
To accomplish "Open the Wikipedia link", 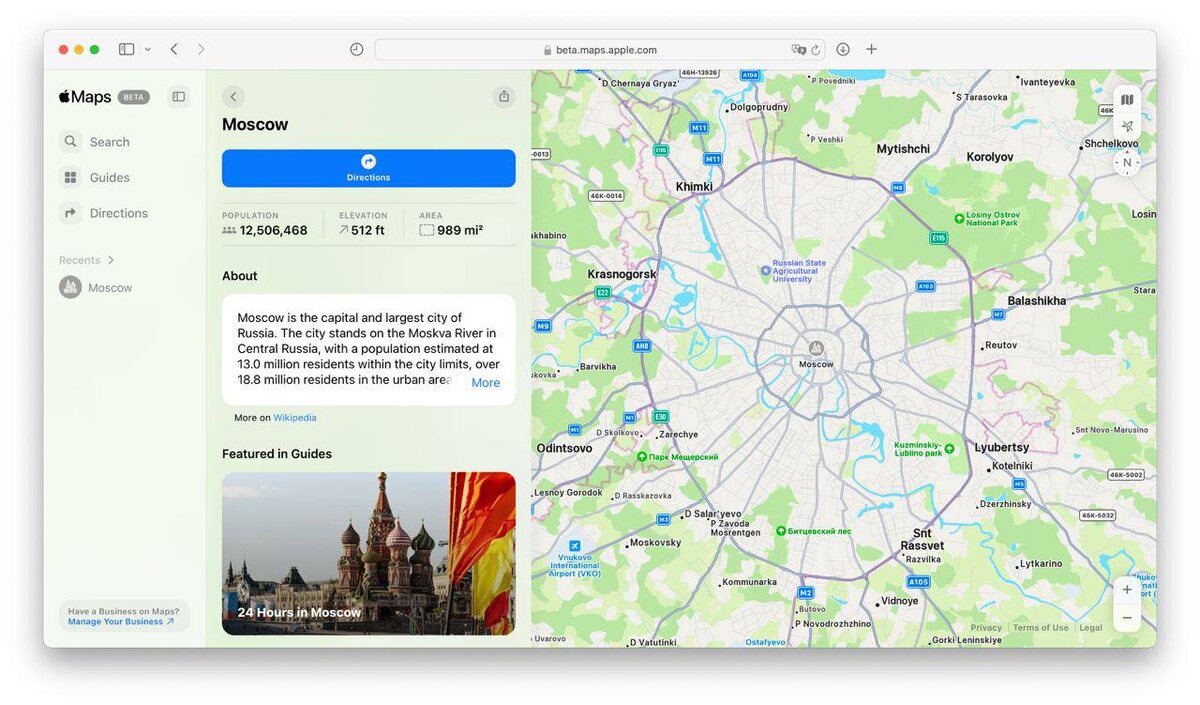I will pos(294,417).
